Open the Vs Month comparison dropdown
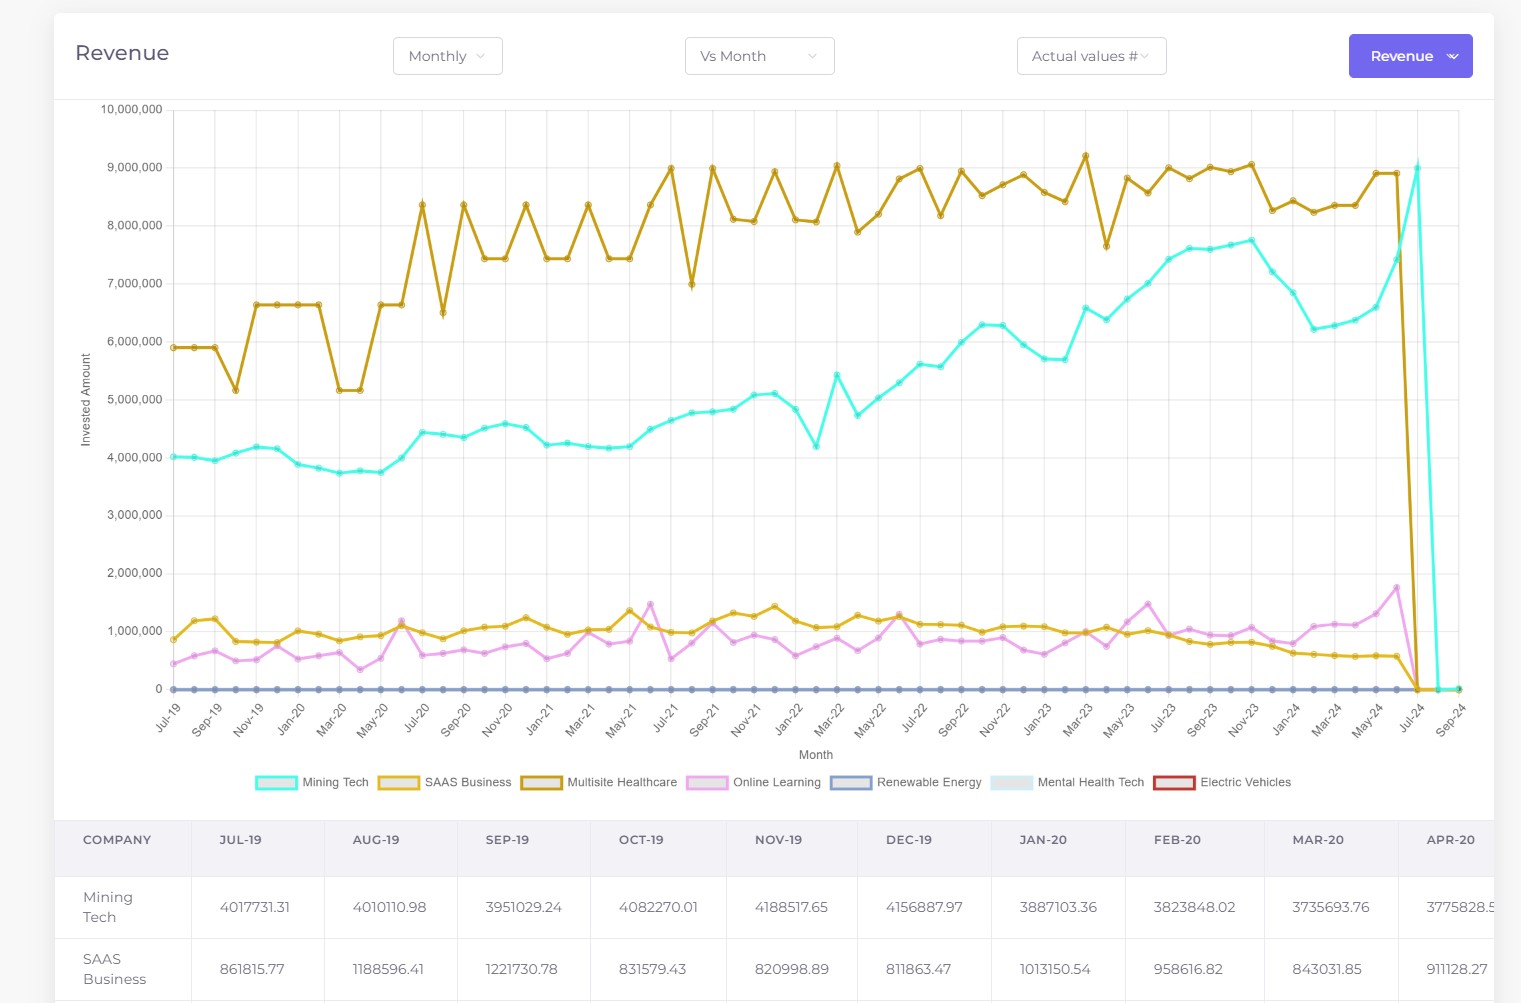This screenshot has width=1521, height=1003. [x=760, y=56]
